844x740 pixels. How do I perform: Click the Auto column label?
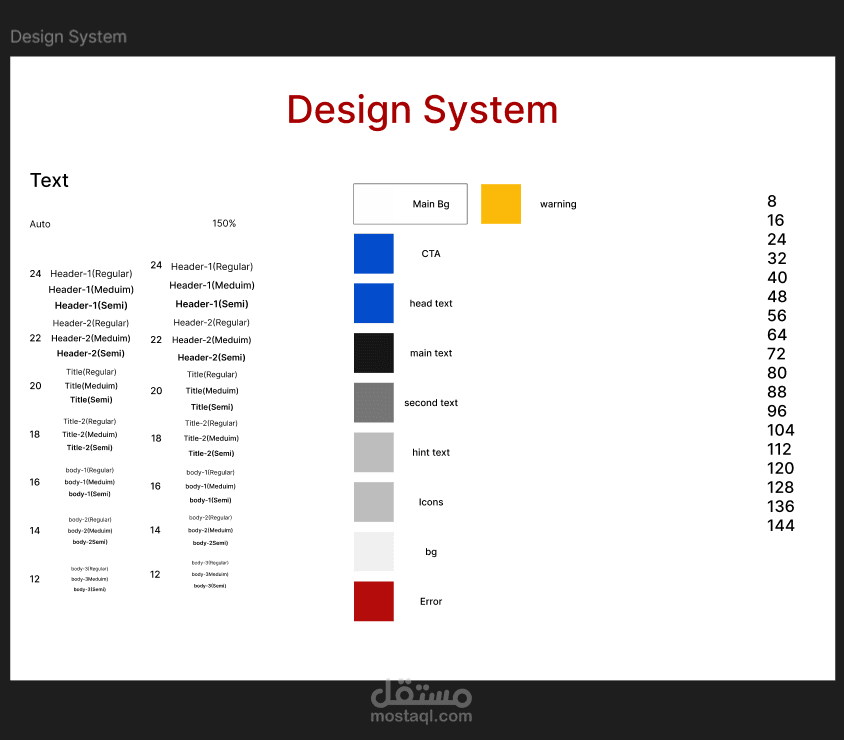click(40, 224)
